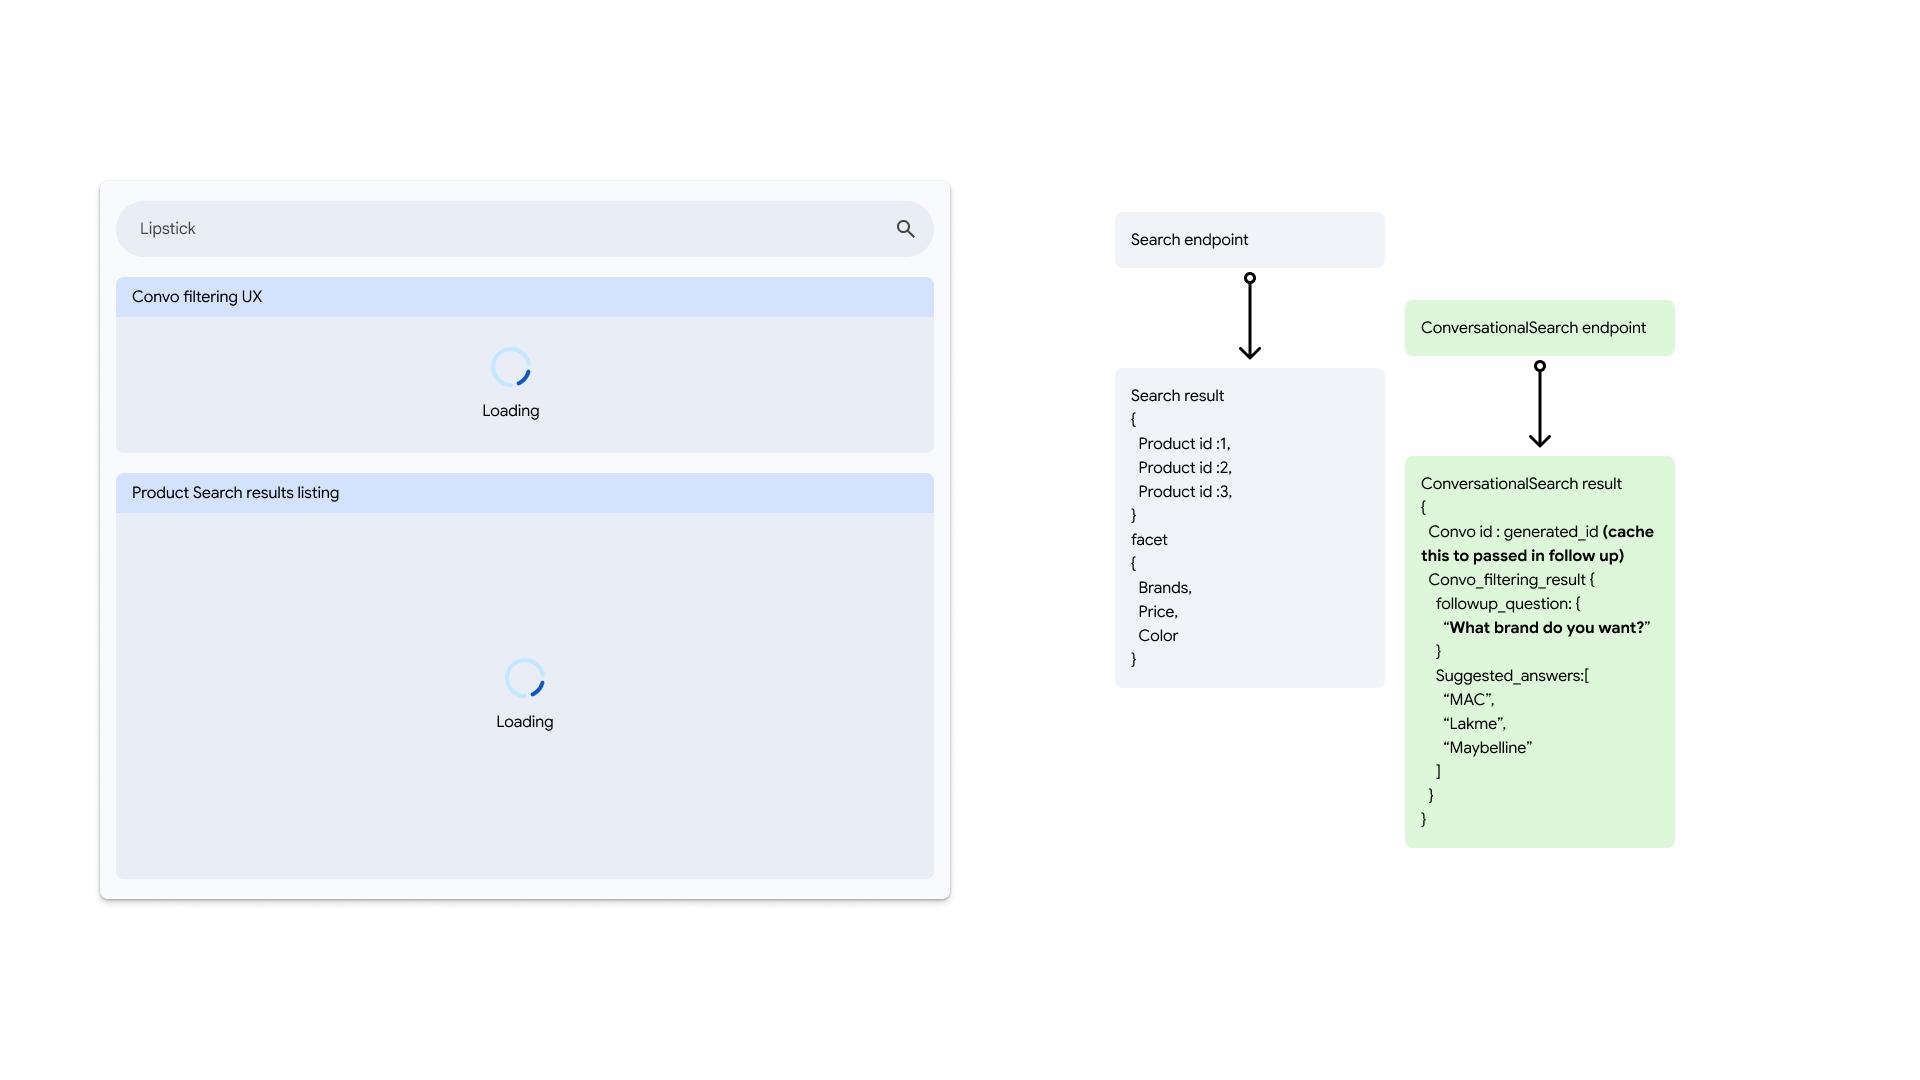This screenshot has height=1080, width=1920.
Task: Select the Convo filtering UX header
Action: pyautogui.click(x=524, y=297)
